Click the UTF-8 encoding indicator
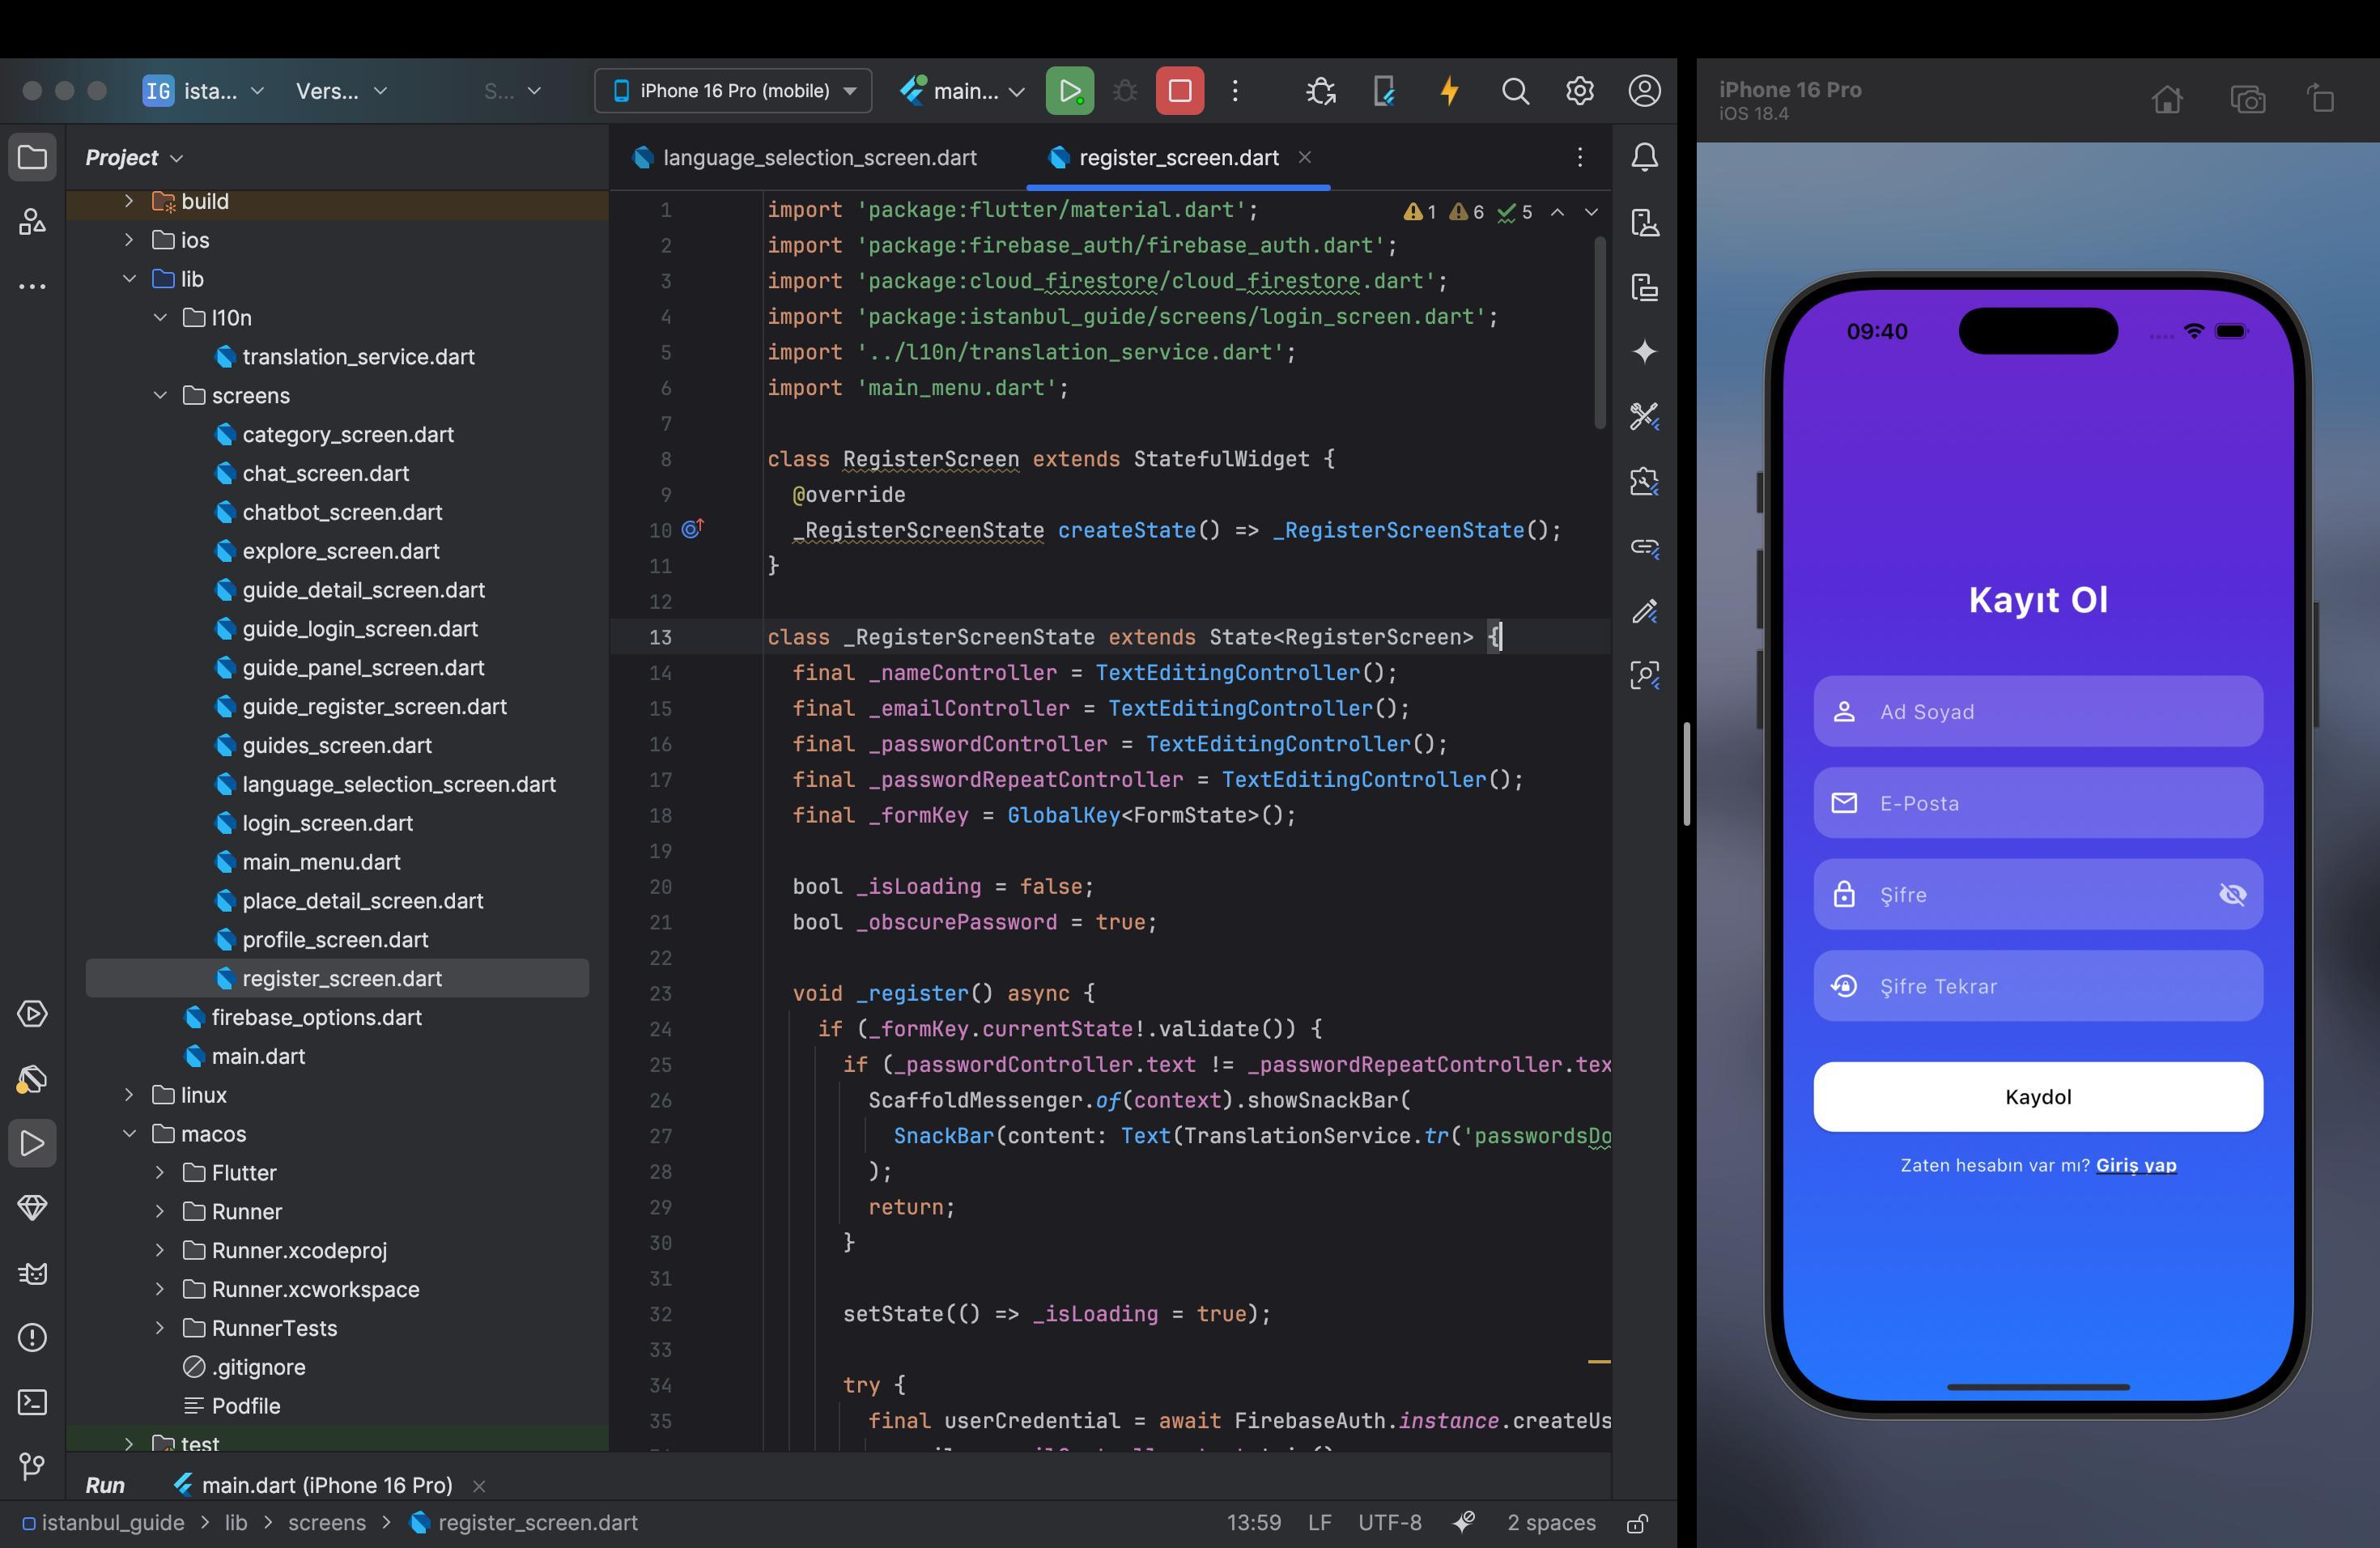Screen dimensions: 2380x1548 [1389, 1523]
